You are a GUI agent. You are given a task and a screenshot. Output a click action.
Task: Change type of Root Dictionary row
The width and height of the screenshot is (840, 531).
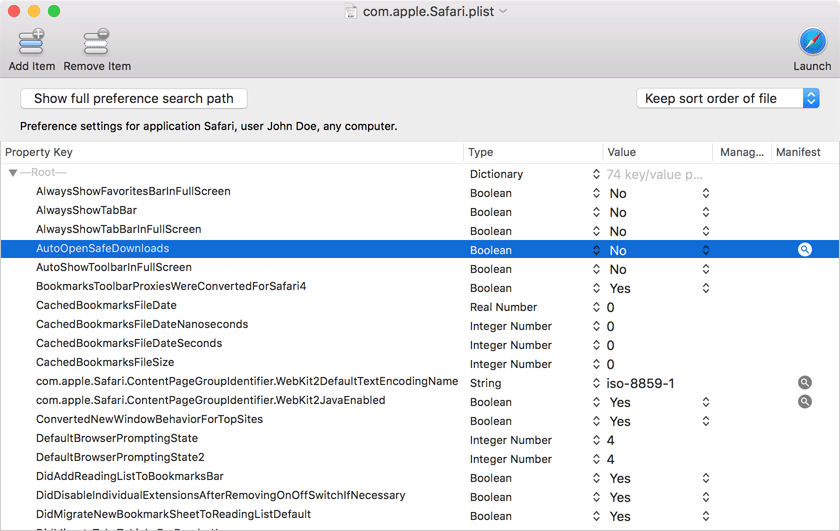(x=596, y=174)
